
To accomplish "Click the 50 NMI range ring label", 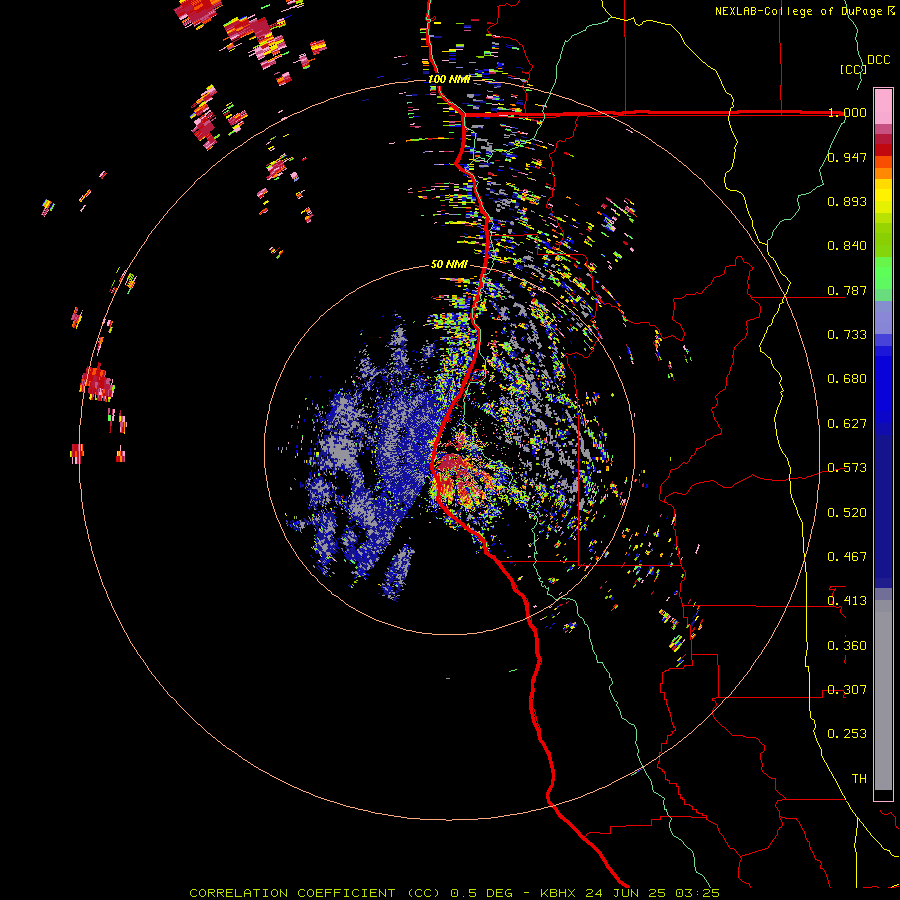I will point(449,264).
